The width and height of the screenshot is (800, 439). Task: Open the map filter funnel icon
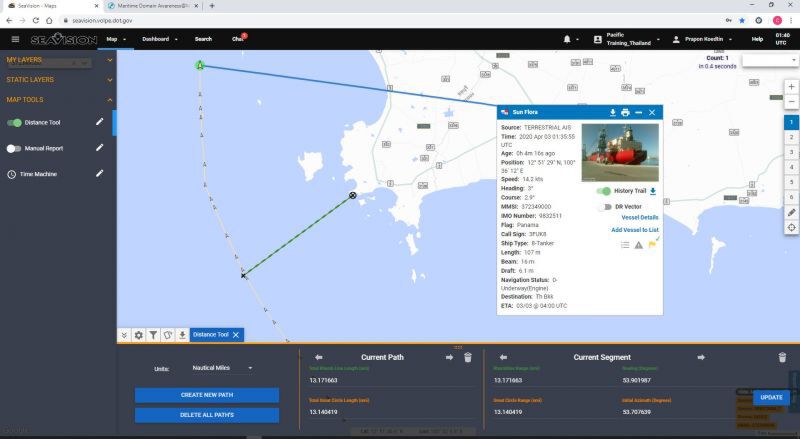tap(153, 335)
